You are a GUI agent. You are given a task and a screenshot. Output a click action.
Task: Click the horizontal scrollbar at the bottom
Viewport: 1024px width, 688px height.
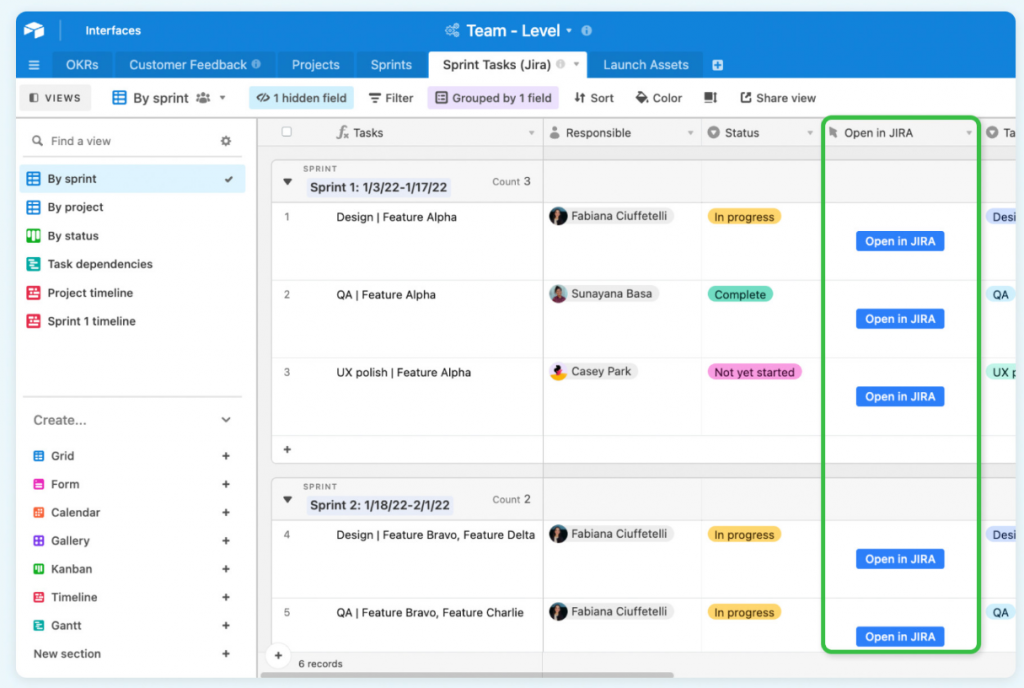pos(467,675)
